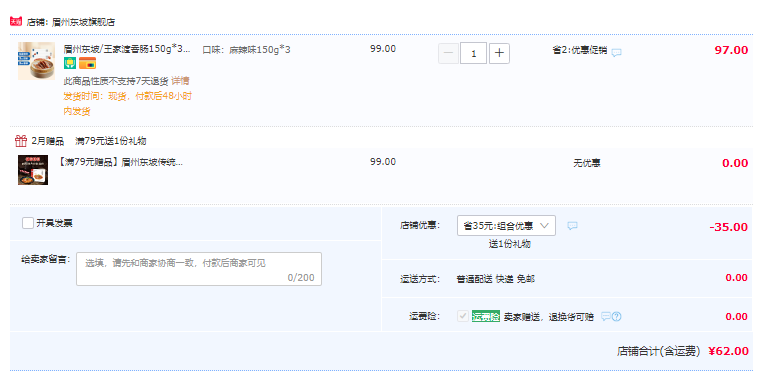This screenshot has width=765, height=372.
Task: Click the quantity input field showing 1
Action: (x=474, y=54)
